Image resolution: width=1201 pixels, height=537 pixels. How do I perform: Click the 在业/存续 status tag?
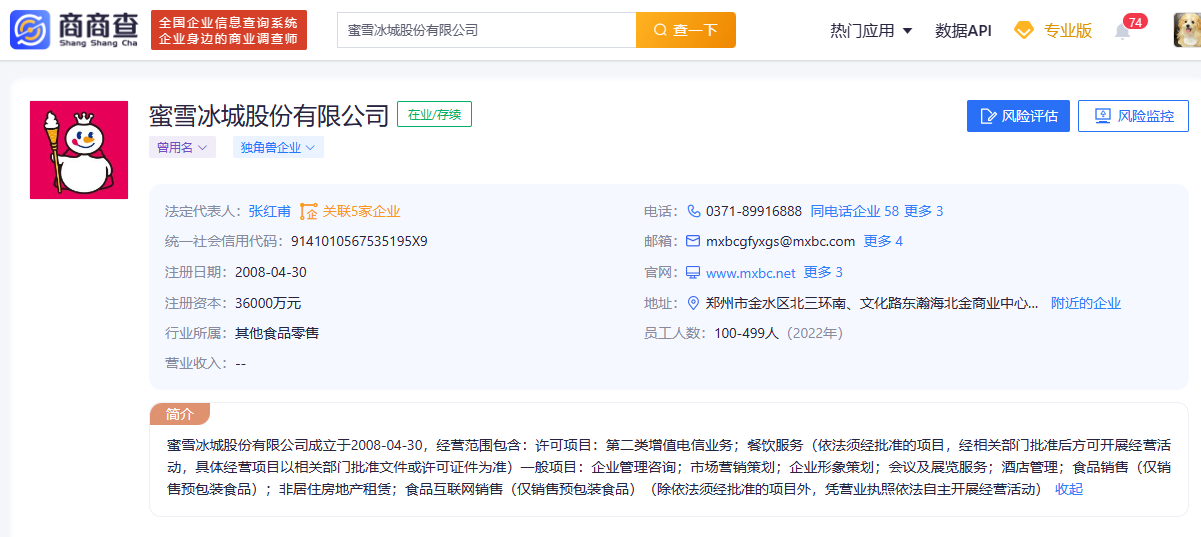coord(434,115)
